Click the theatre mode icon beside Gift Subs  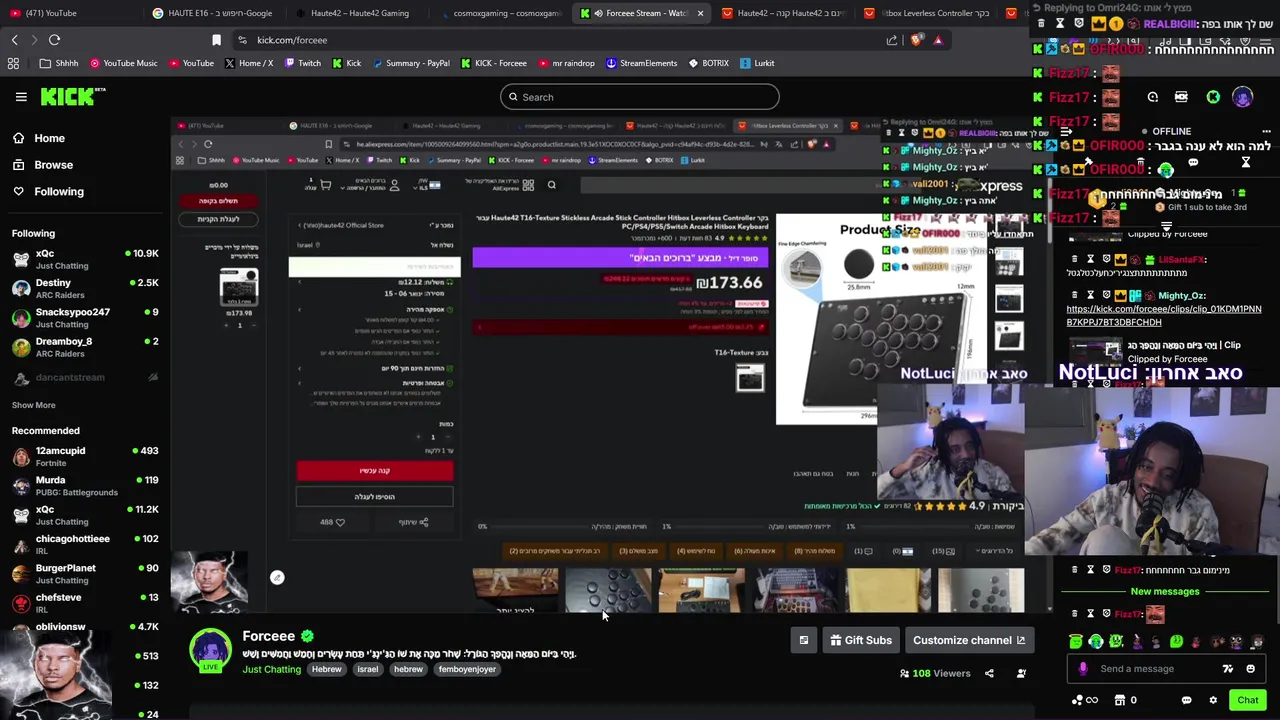pos(804,640)
